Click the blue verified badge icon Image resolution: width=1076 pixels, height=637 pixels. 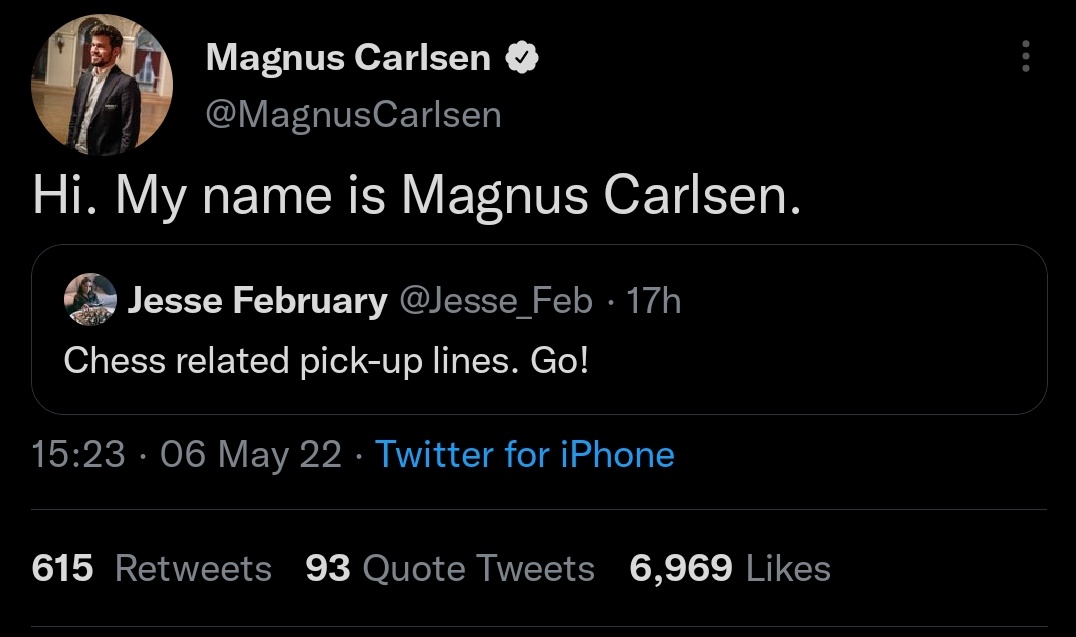[x=523, y=59]
